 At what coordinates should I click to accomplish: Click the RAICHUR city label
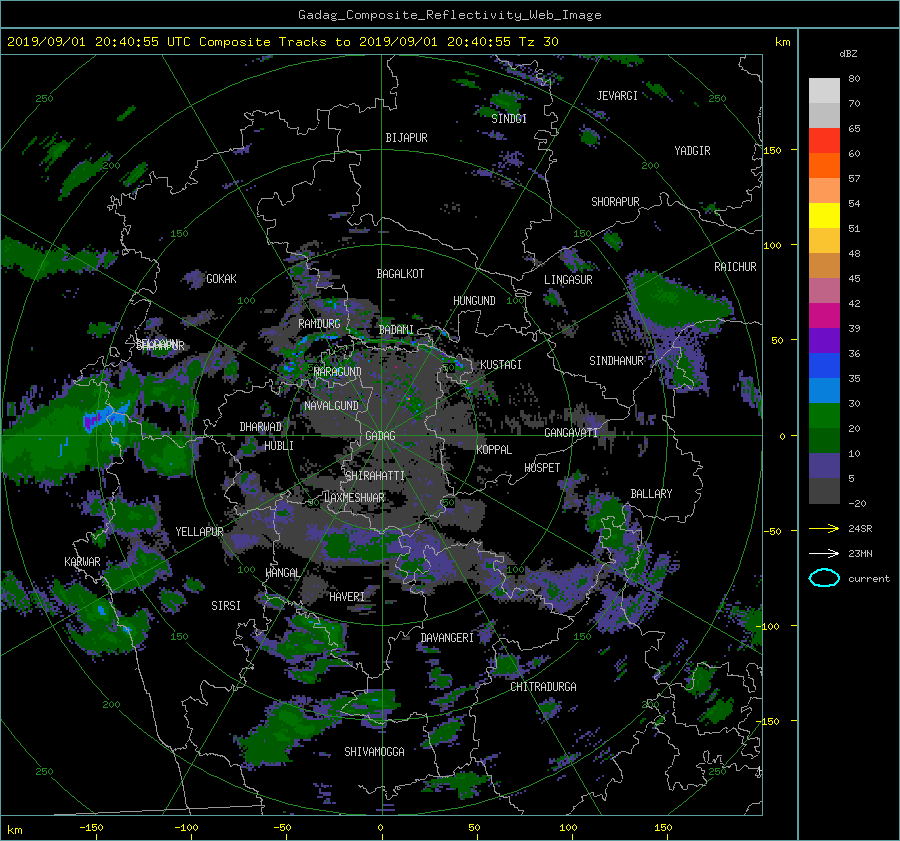click(x=735, y=267)
